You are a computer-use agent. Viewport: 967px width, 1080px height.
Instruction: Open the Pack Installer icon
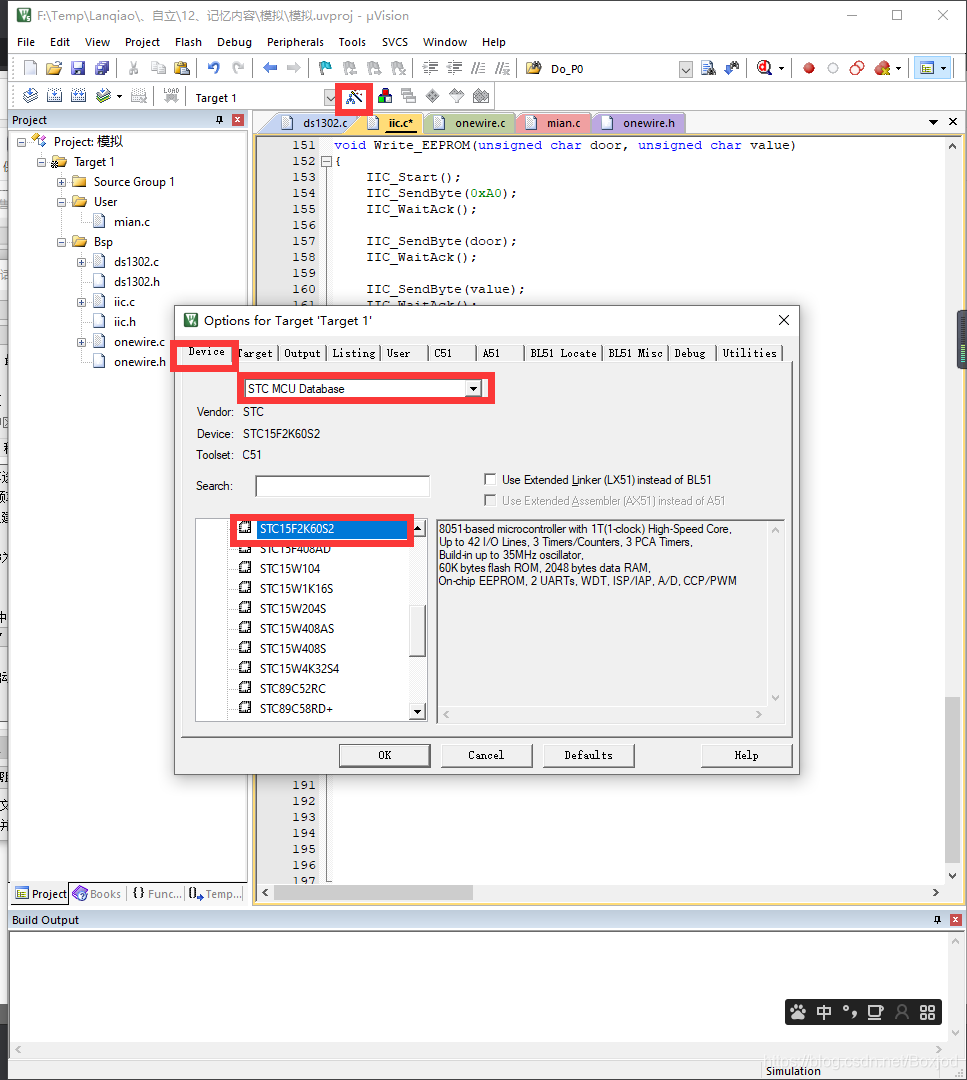coord(481,96)
